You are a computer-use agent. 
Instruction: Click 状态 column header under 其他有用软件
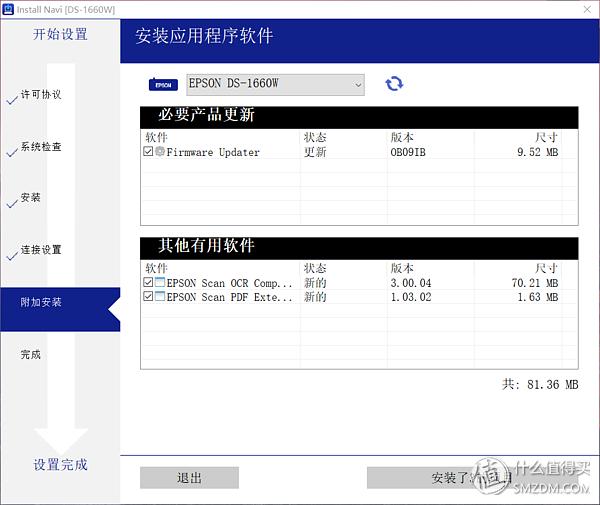tap(315, 268)
